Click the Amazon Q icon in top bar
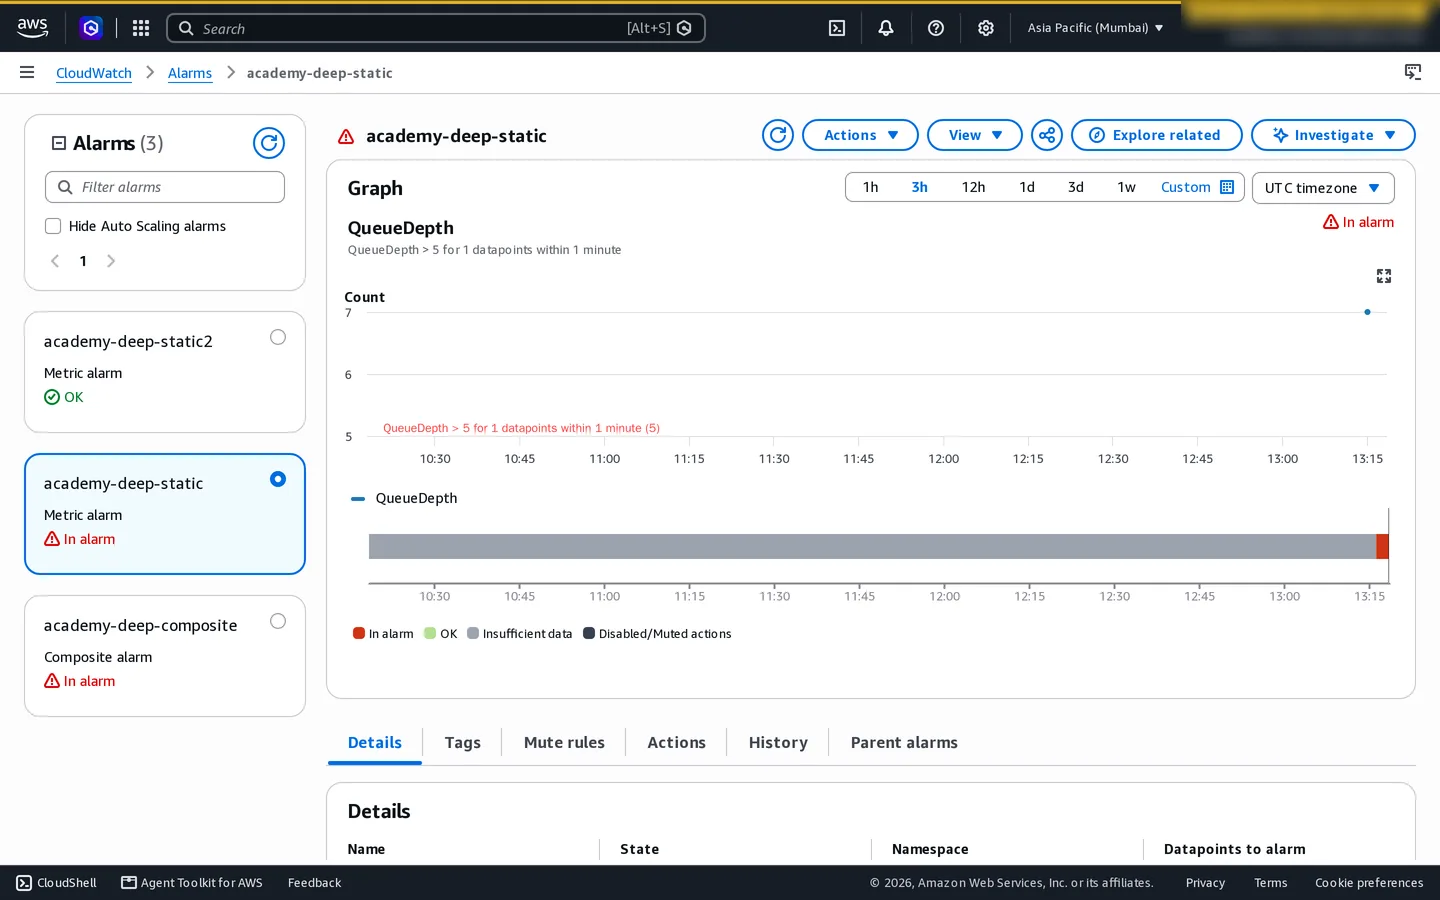1440x900 pixels. point(91,28)
